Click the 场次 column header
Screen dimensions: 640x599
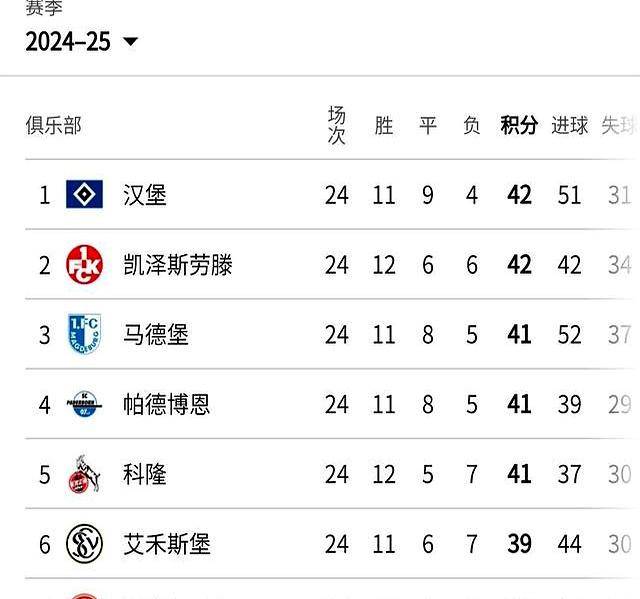pyautogui.click(x=337, y=125)
